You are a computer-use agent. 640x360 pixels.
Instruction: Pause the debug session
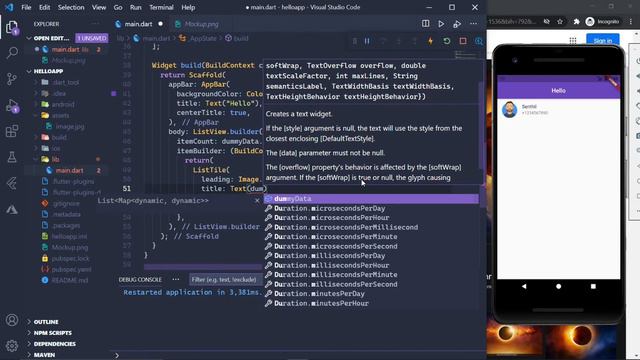coord(367,41)
